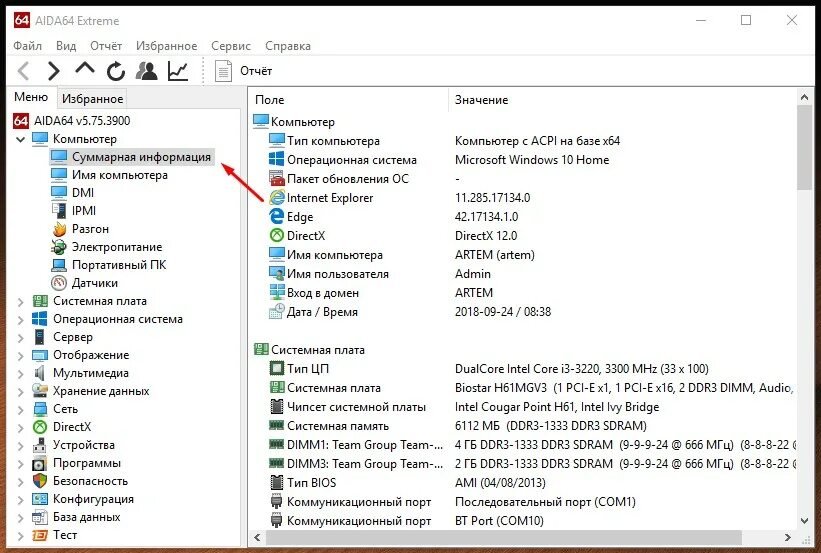Select DirectX in the left tree
821x553 pixels.
(72, 427)
